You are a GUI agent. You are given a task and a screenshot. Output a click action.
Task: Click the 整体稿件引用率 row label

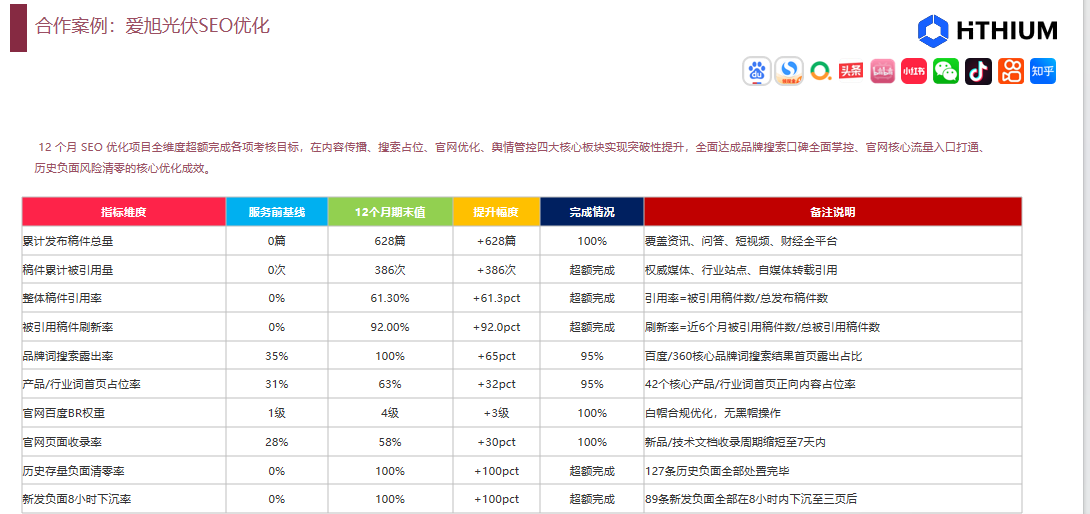(x=63, y=298)
